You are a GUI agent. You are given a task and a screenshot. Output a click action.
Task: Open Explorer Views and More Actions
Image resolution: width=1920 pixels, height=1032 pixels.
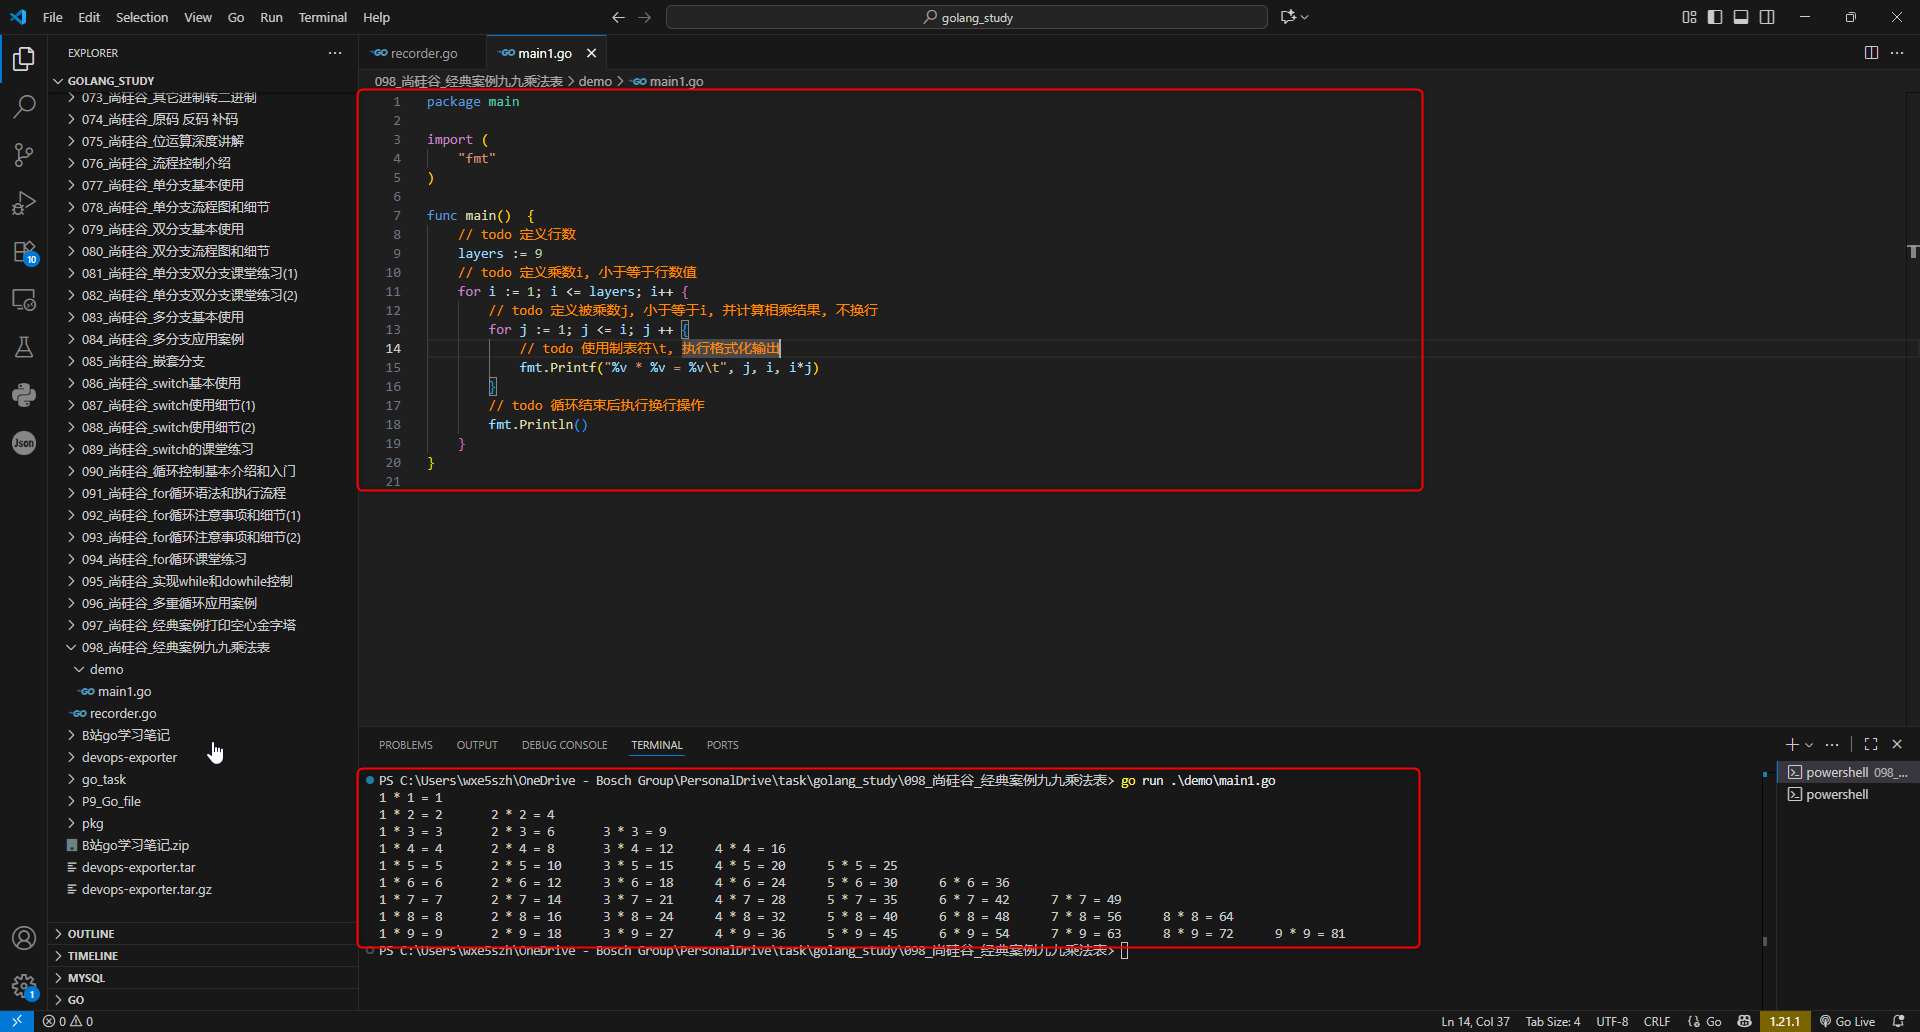(x=335, y=53)
